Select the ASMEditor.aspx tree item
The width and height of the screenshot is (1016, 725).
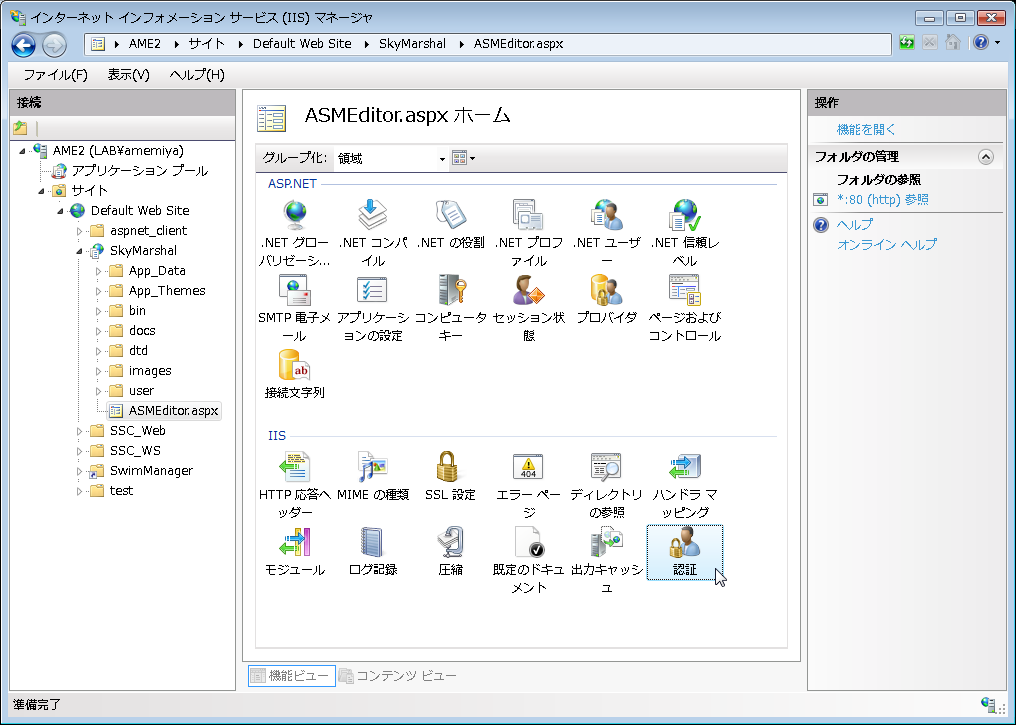coord(173,411)
